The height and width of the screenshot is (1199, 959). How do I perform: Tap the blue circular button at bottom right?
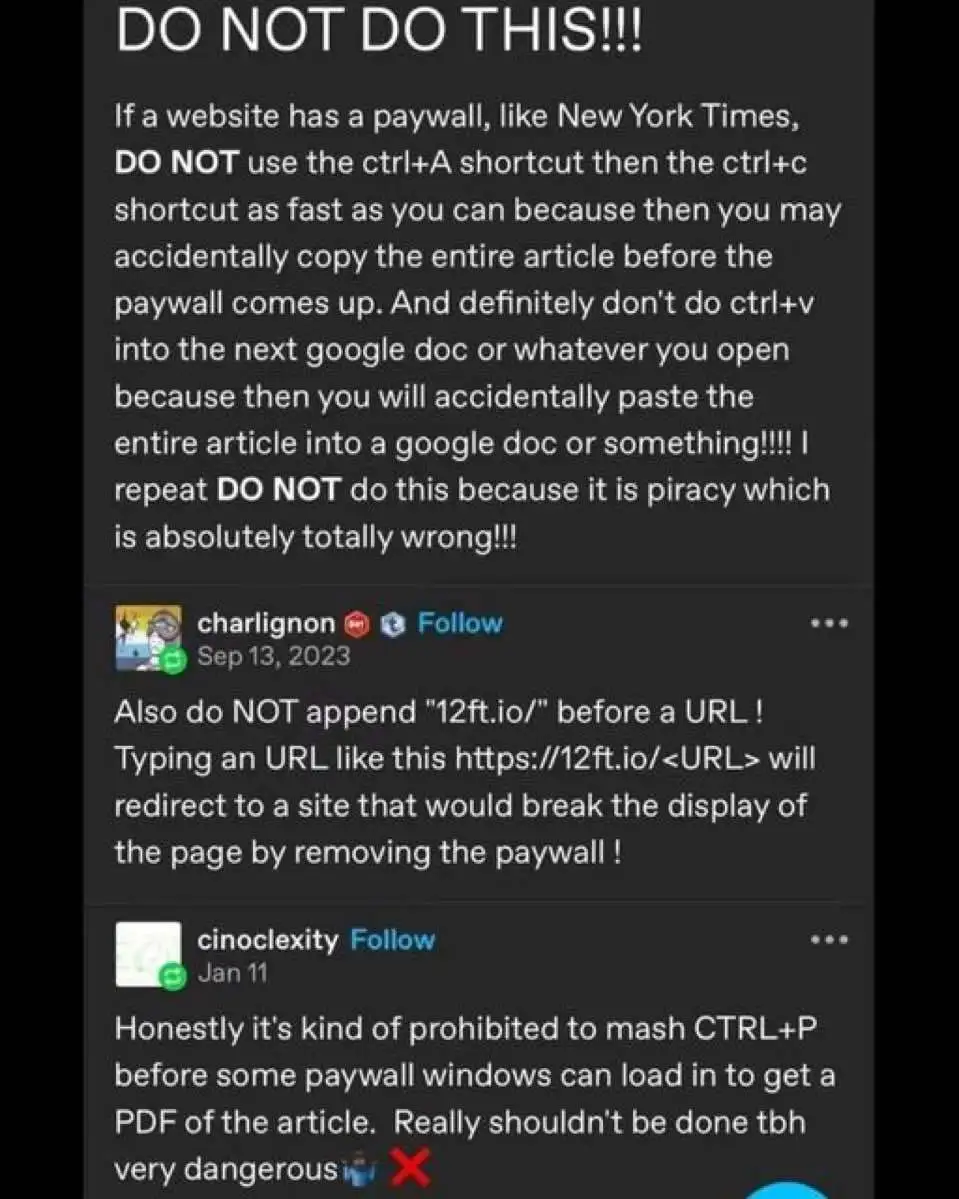pyautogui.click(x=788, y=1191)
